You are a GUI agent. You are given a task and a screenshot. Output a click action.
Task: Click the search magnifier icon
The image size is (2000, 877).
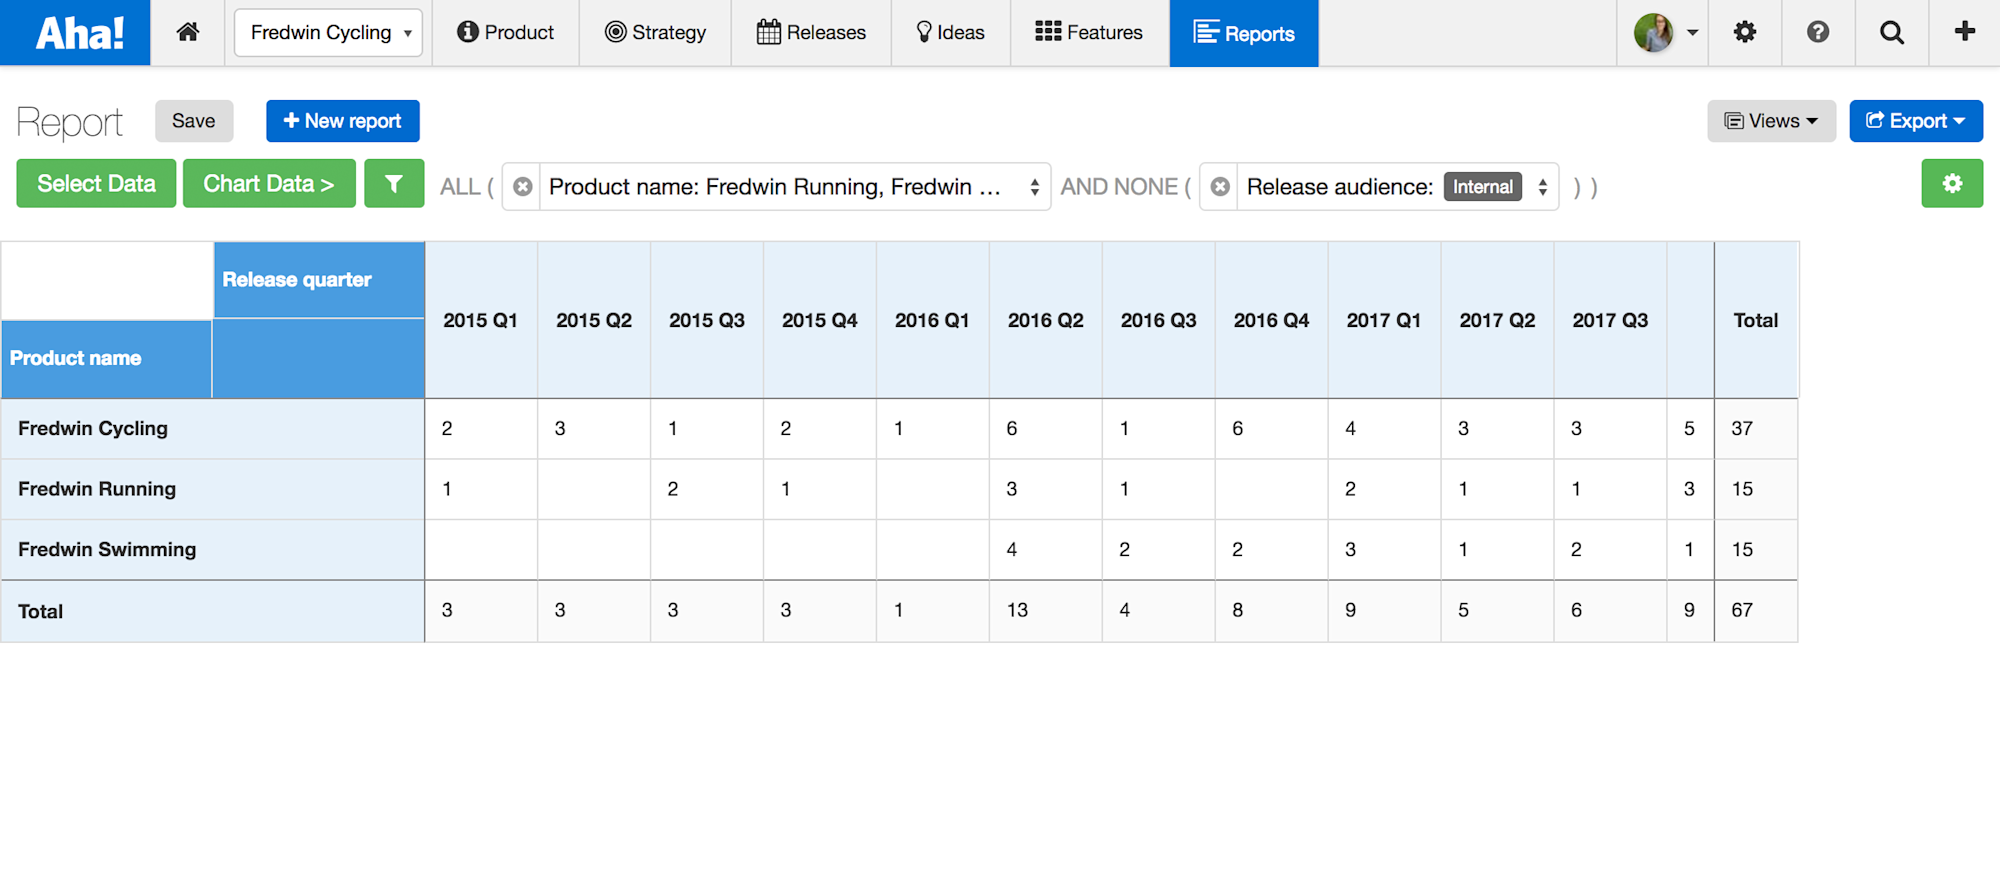1892,32
